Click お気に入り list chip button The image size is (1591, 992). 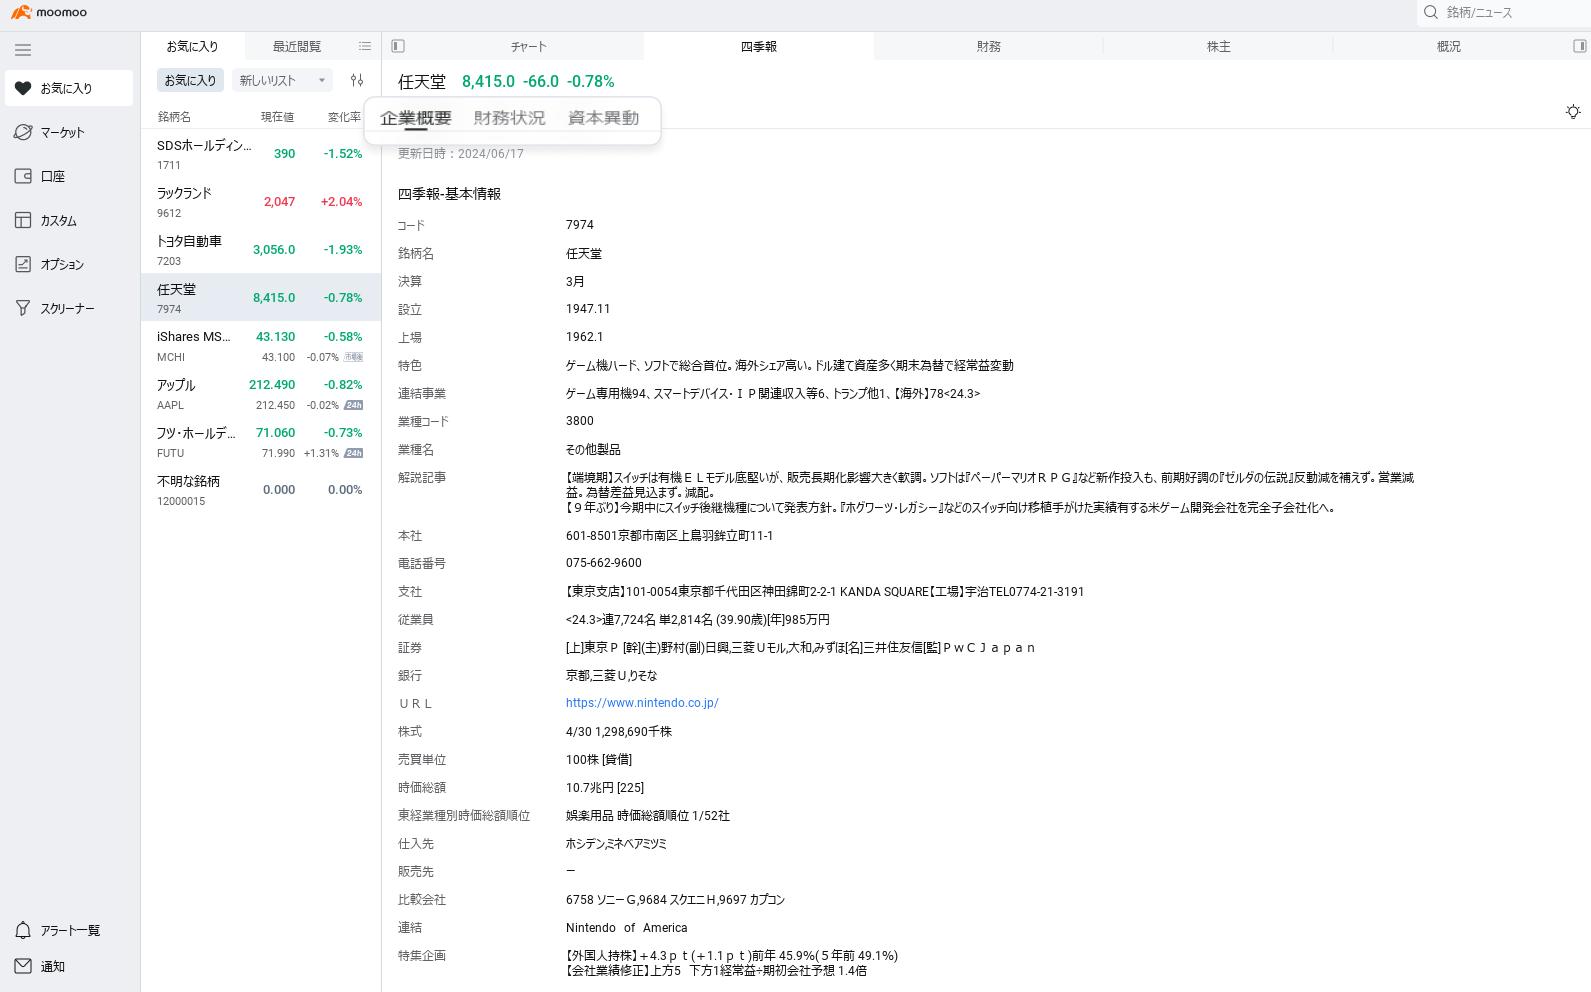pos(190,80)
